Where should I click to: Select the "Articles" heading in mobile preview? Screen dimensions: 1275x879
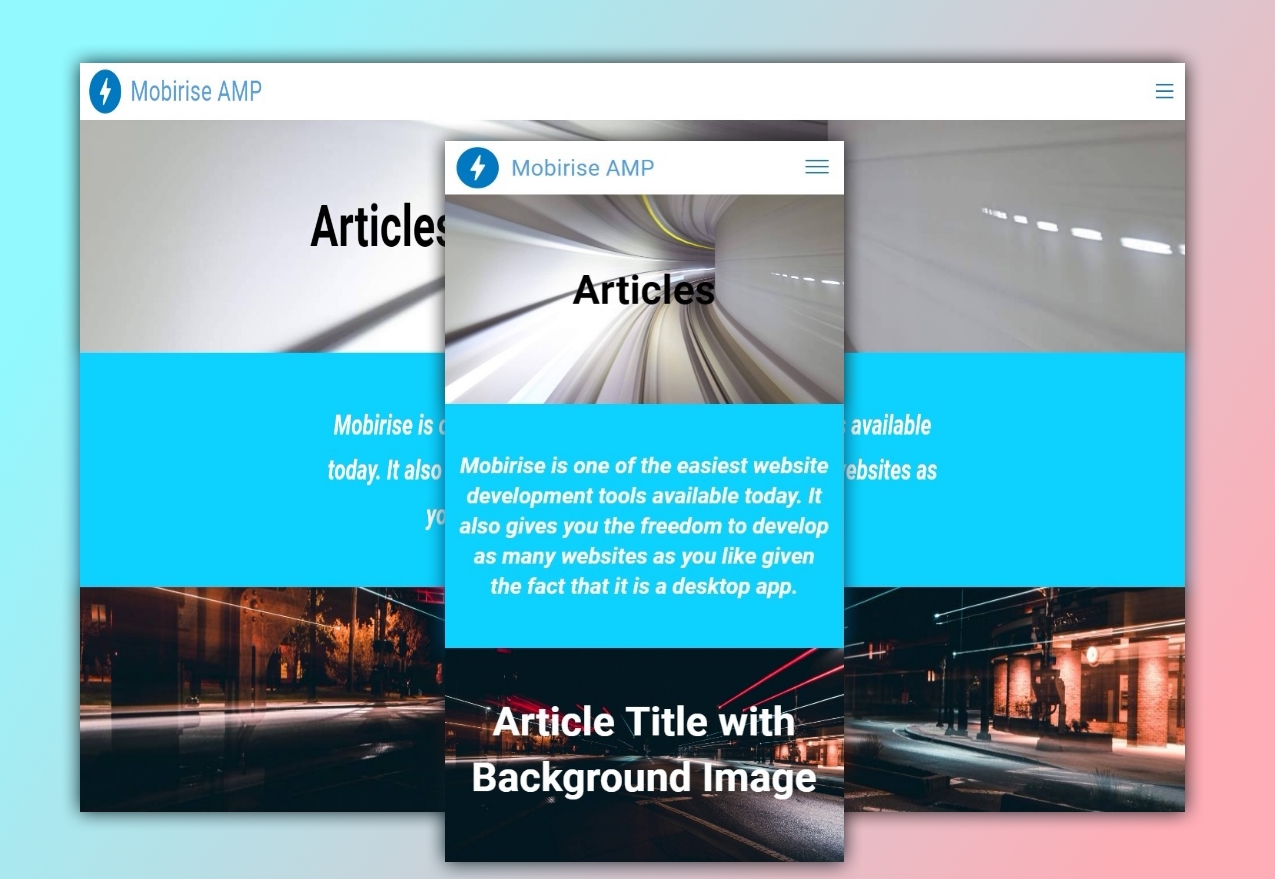(643, 290)
